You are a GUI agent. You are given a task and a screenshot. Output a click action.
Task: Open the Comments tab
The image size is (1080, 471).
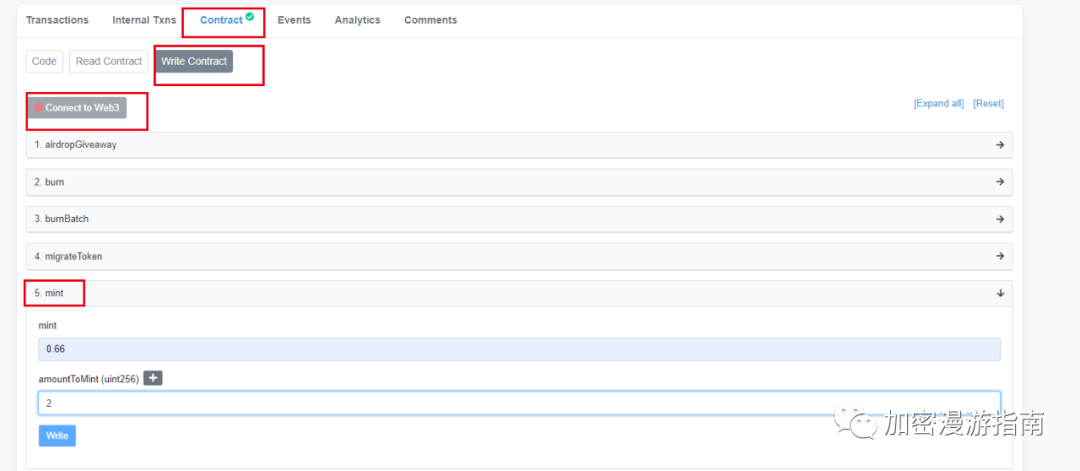(x=430, y=20)
